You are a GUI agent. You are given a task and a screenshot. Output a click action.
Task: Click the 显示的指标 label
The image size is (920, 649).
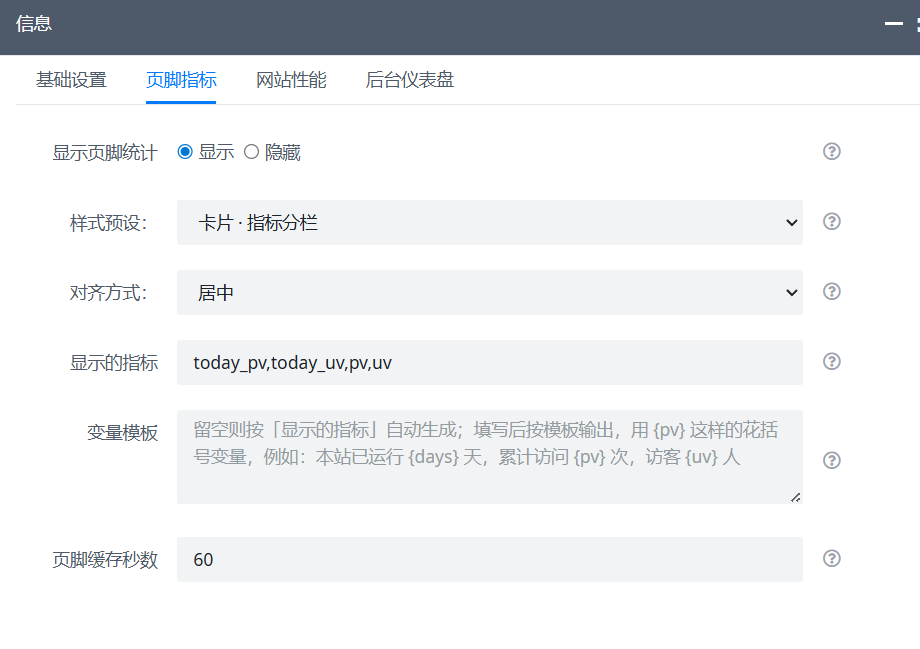point(114,363)
